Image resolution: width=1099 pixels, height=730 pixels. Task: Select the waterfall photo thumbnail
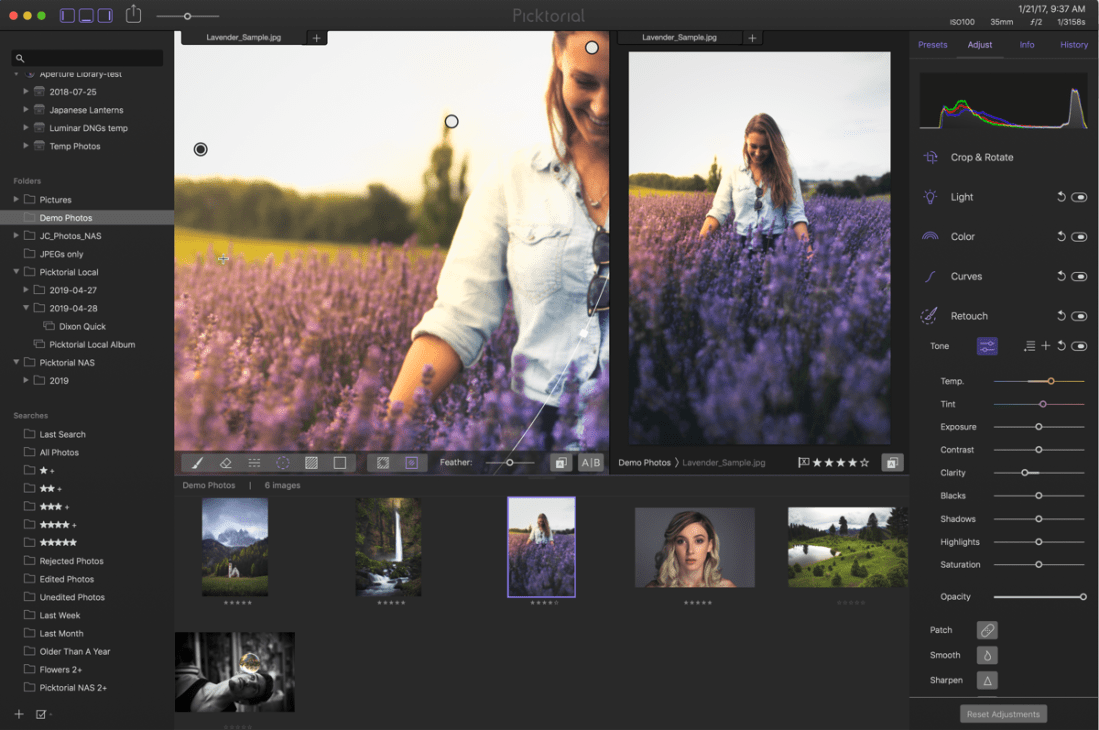[388, 547]
